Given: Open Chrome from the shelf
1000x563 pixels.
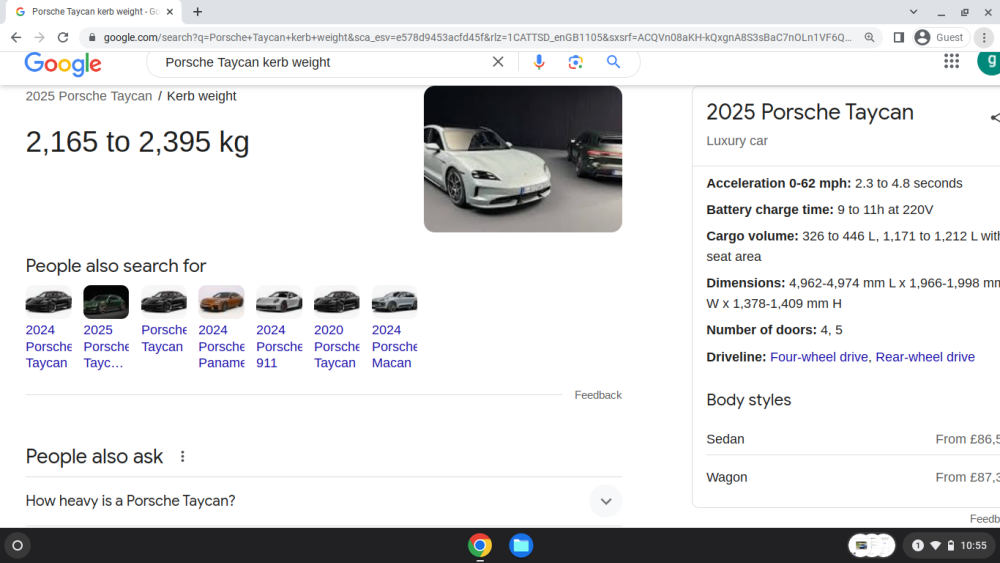Looking at the screenshot, I should coord(480,546).
